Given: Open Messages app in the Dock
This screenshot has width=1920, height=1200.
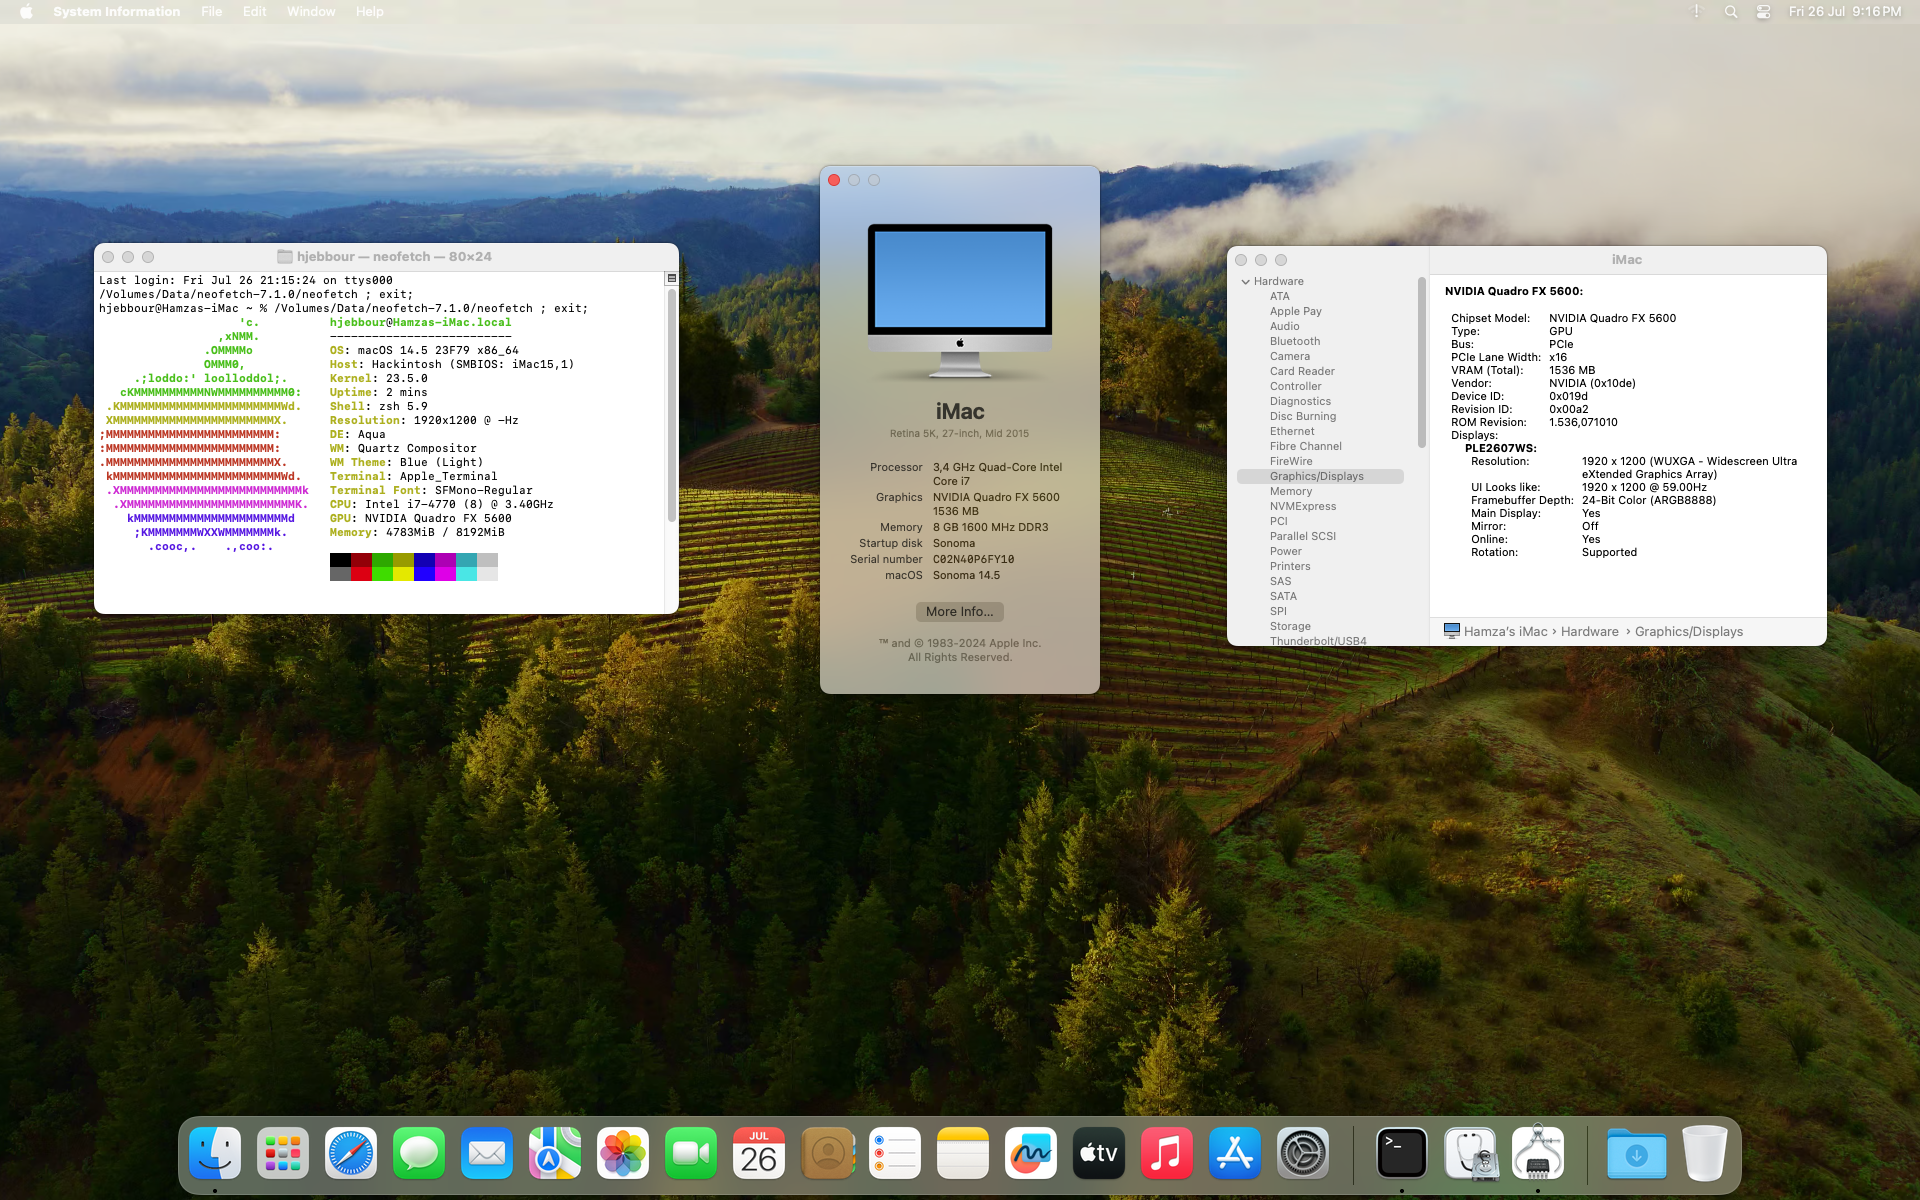Looking at the screenshot, I should 419,1154.
